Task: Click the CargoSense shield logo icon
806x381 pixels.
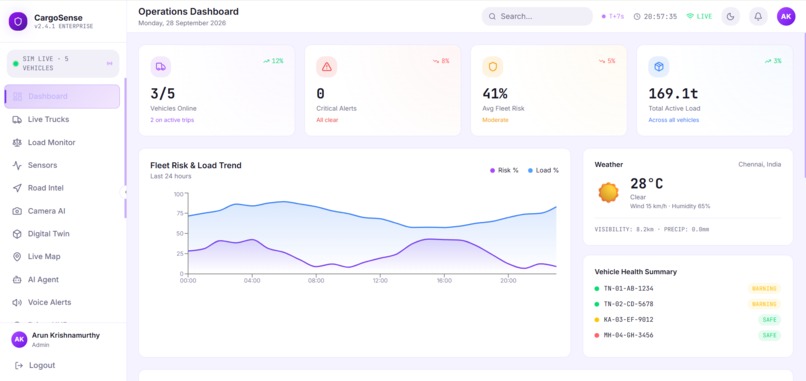Action: [x=18, y=21]
